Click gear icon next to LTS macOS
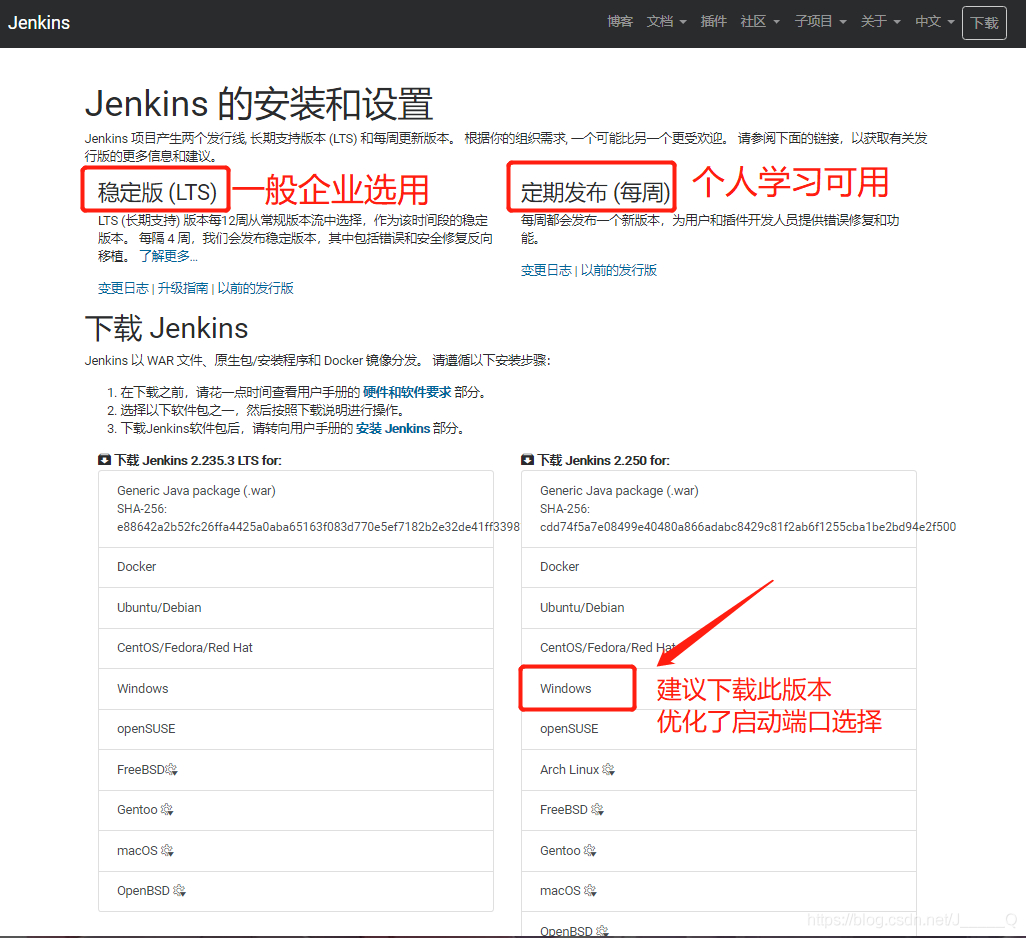Screen dimensions: 1026x938 (167, 850)
